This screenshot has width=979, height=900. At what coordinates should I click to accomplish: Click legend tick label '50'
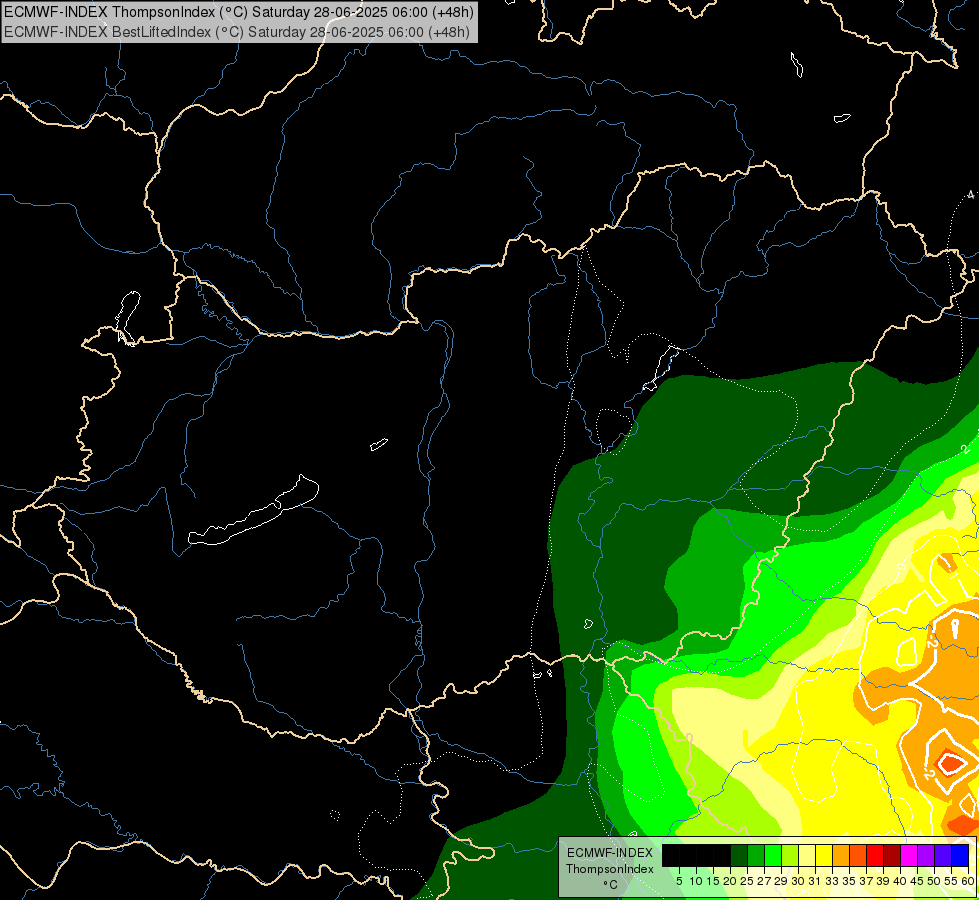[934, 881]
